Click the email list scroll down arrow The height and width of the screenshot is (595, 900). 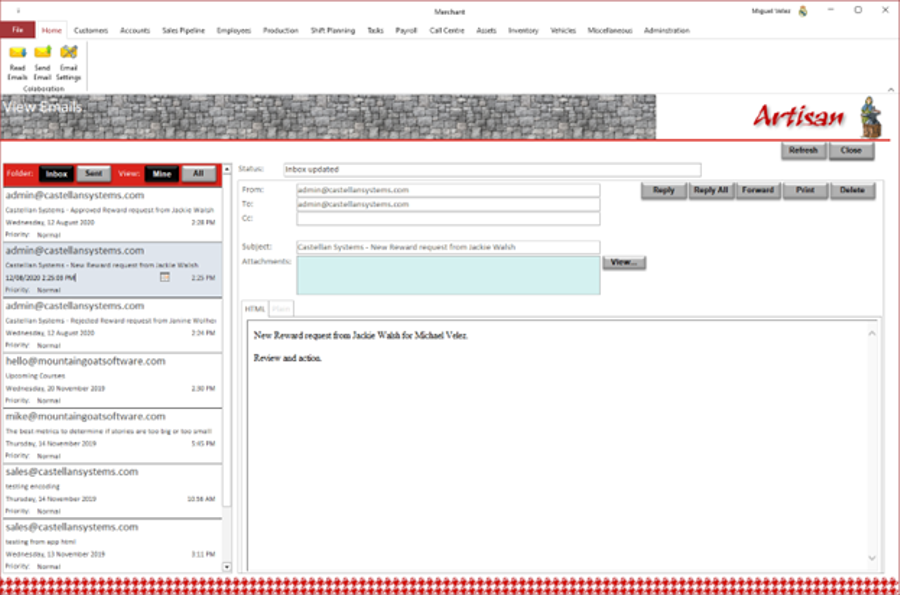[227, 567]
